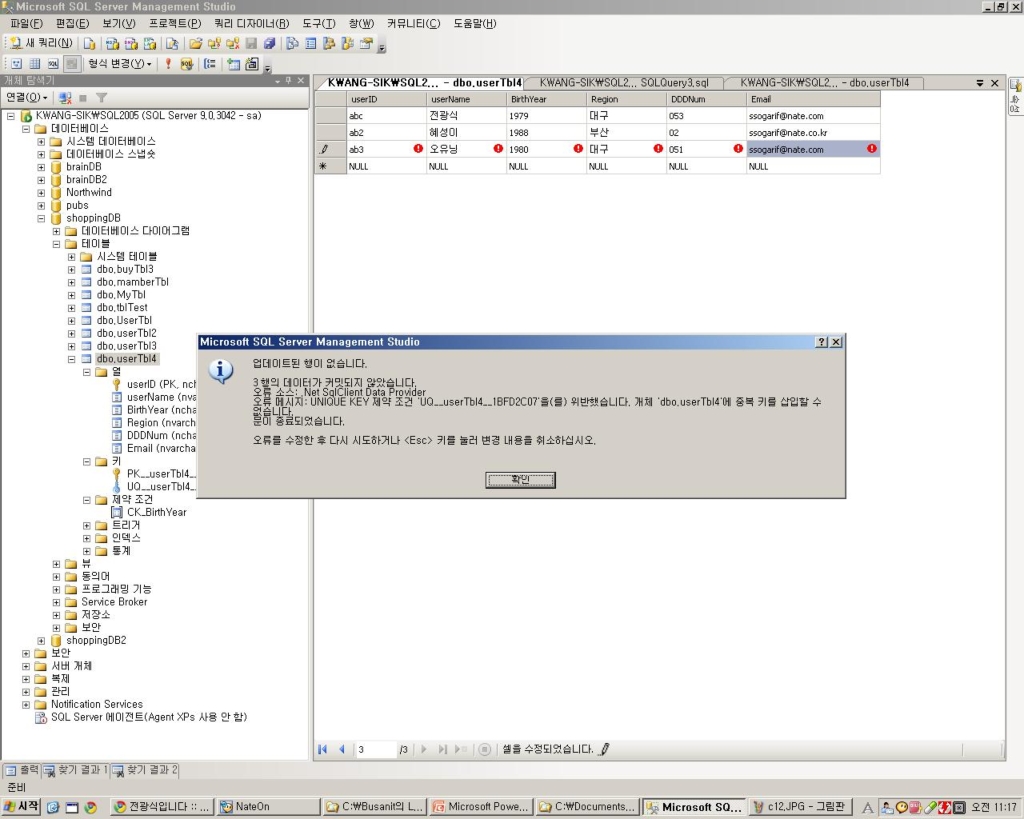Click the current row number input field
The image size is (1024, 819).
(x=376, y=749)
